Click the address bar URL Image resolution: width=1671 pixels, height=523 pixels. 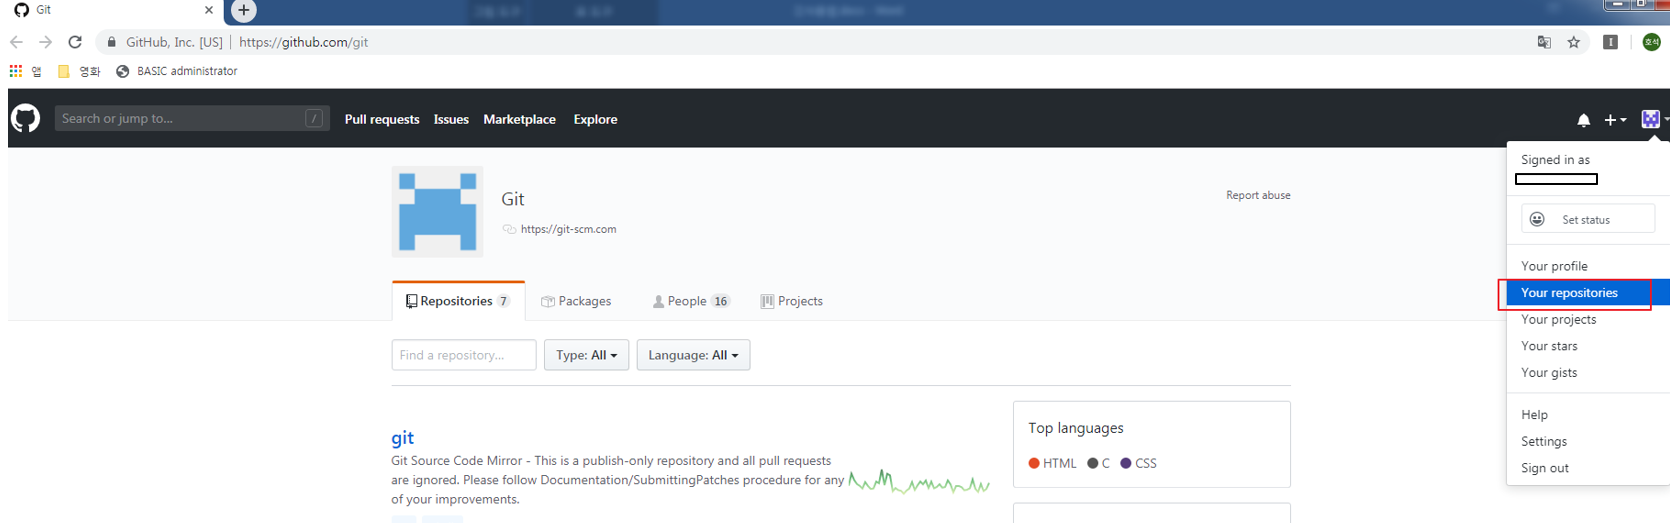point(303,42)
